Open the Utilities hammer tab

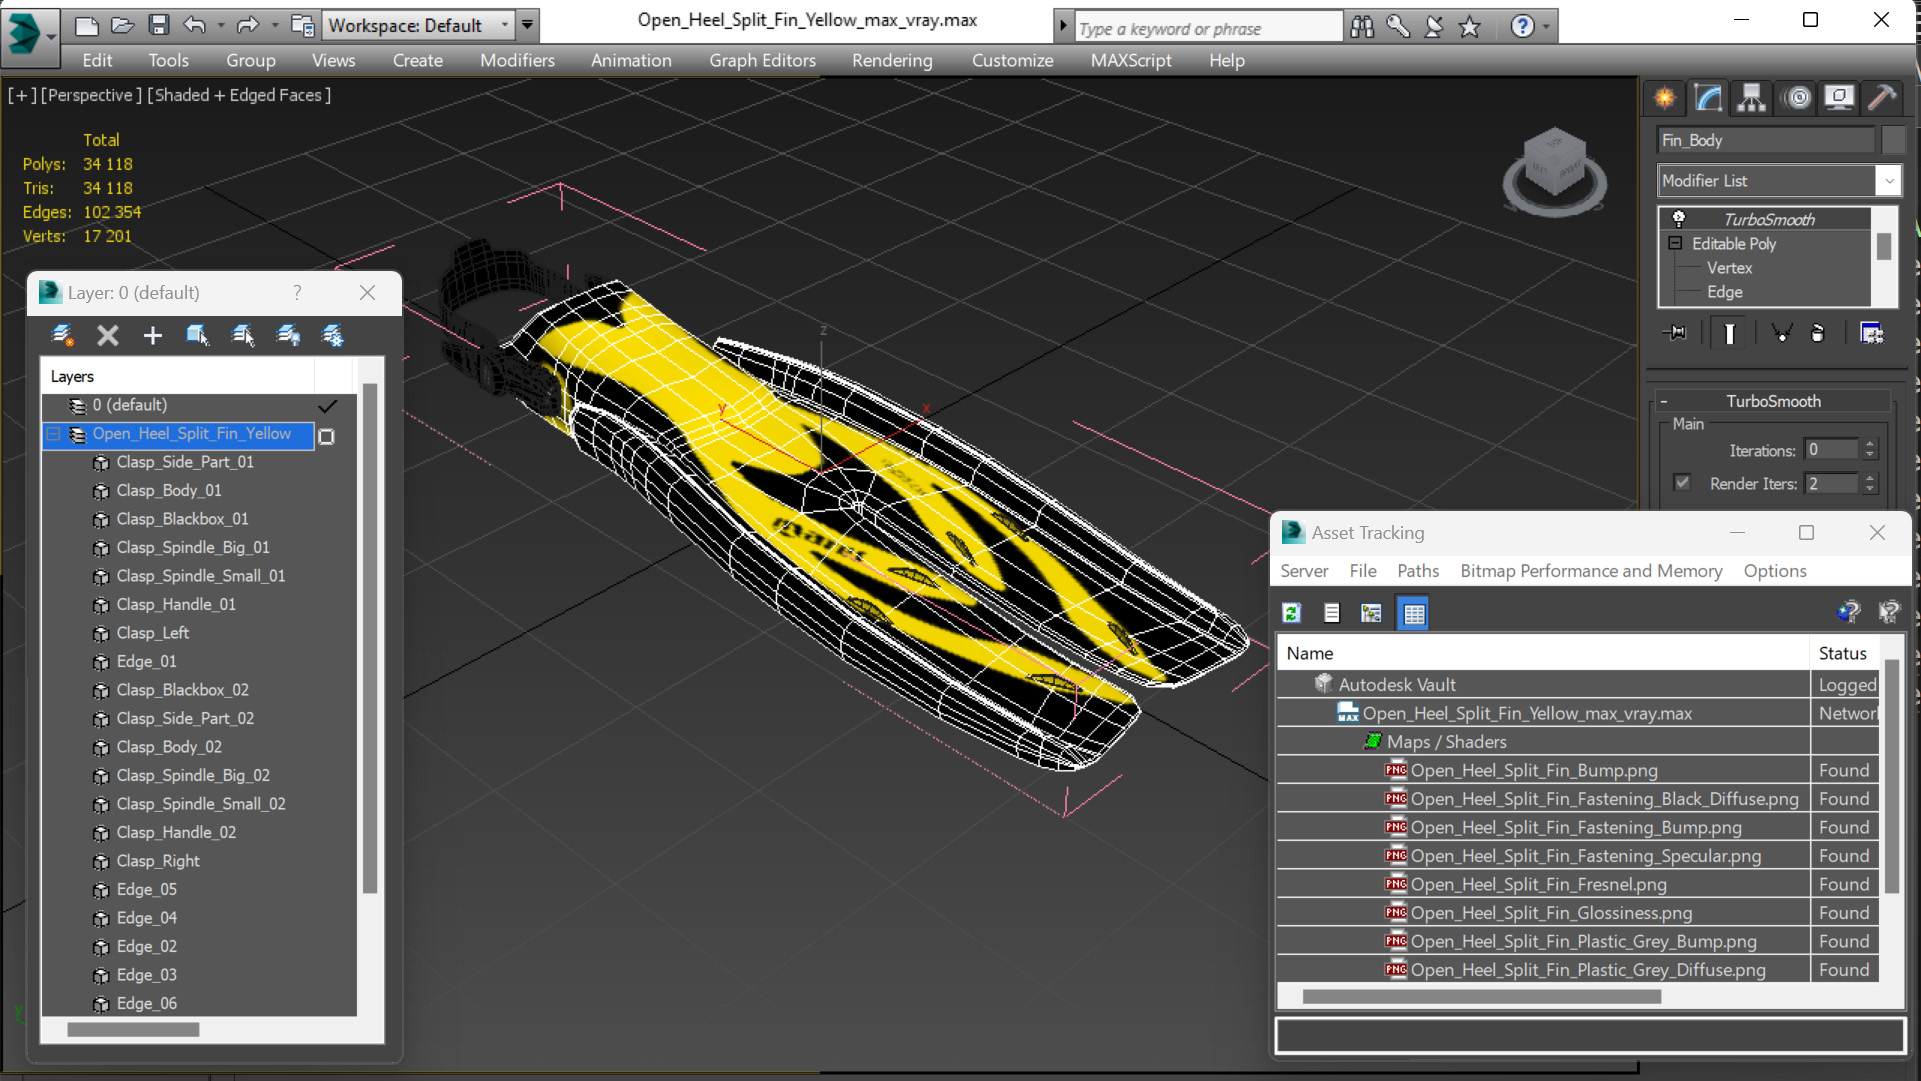[x=1881, y=97]
